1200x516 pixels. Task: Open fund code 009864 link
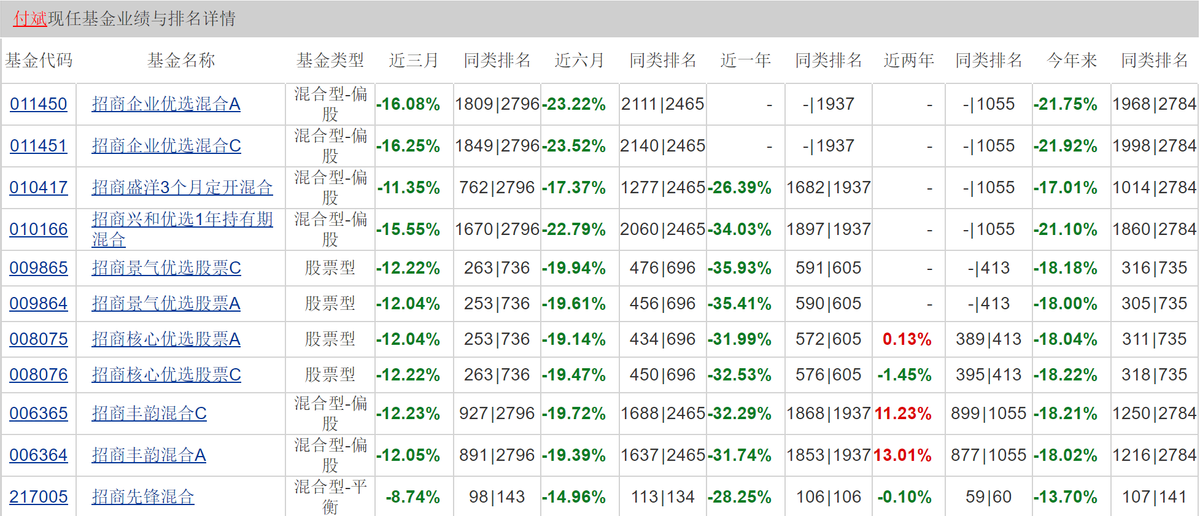pos(38,304)
